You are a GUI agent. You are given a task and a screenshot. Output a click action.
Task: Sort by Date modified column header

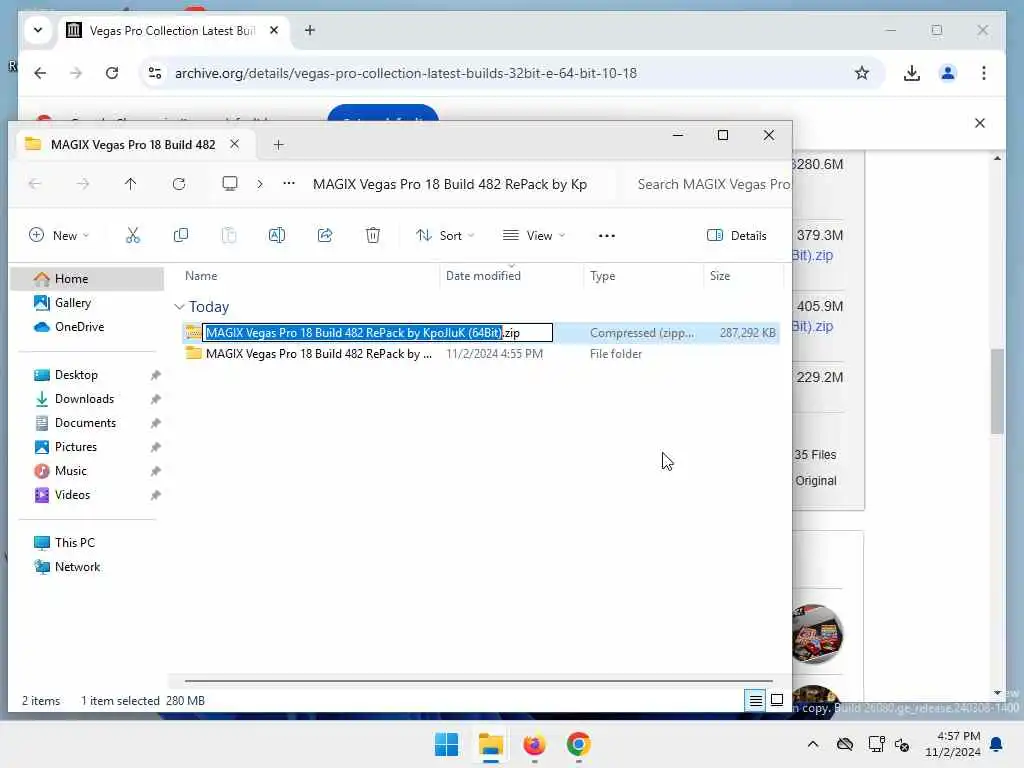tap(511, 276)
